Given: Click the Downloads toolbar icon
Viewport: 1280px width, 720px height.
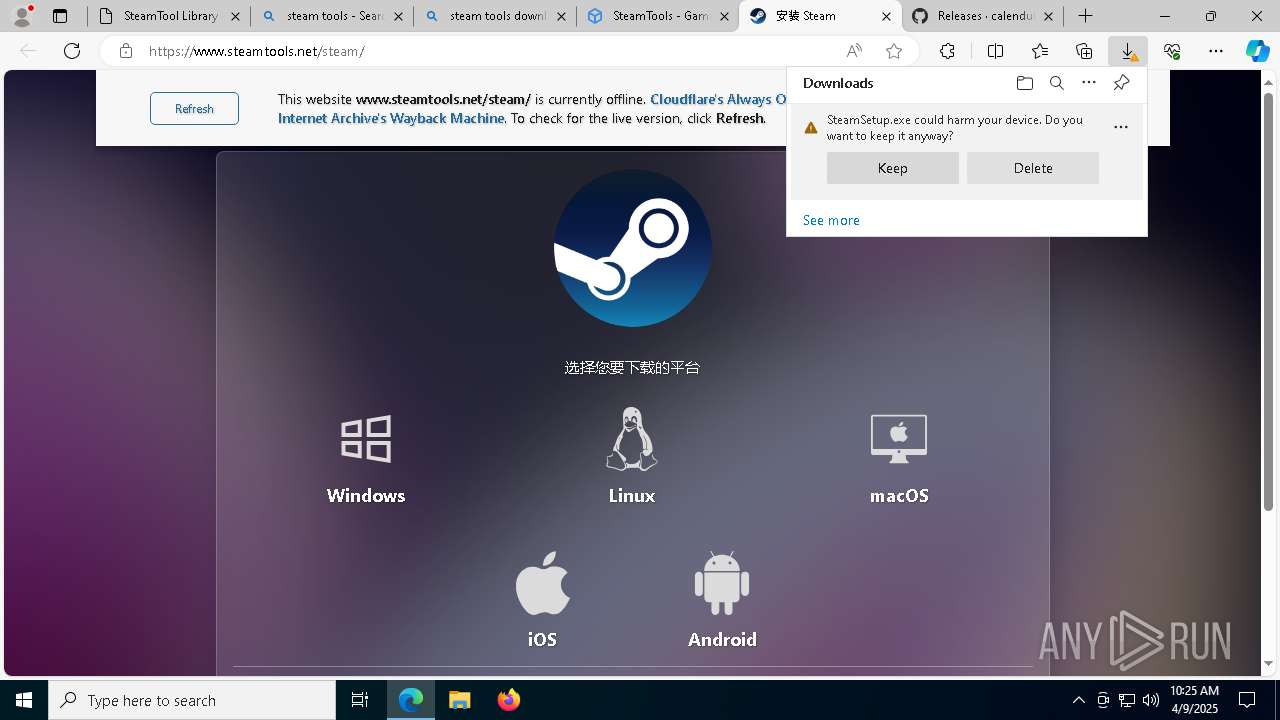Looking at the screenshot, I should 1128,51.
